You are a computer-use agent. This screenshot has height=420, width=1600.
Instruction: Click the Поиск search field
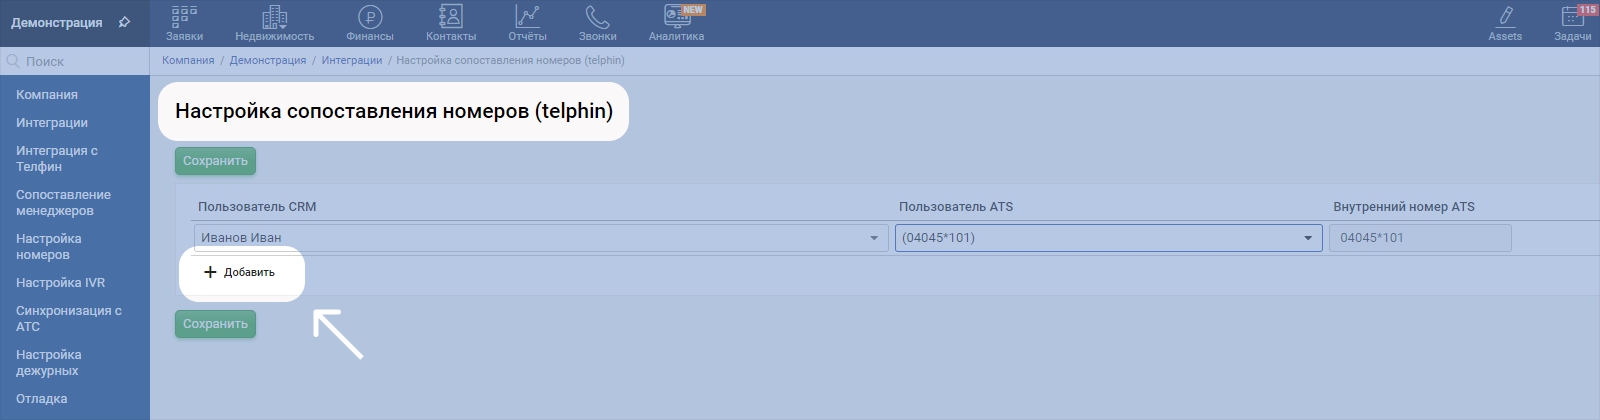[x=80, y=61]
